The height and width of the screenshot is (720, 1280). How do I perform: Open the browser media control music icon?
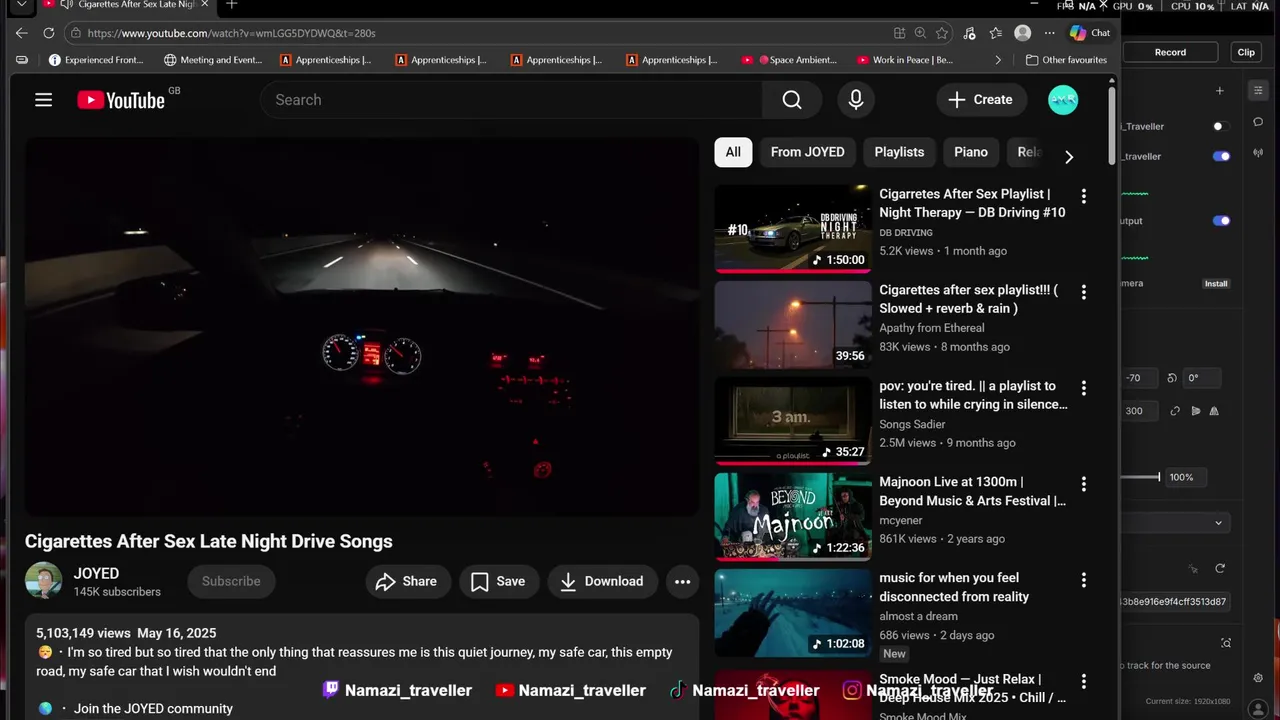[968, 33]
